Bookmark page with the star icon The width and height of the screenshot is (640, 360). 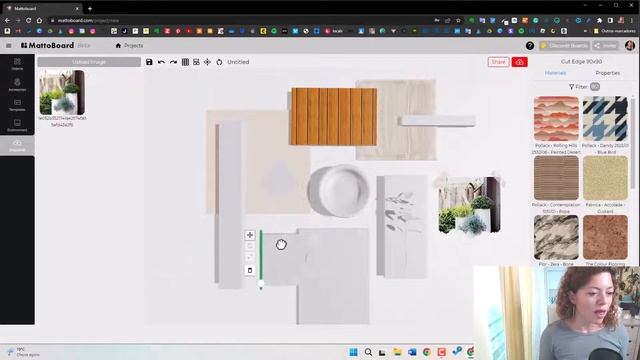tap(458, 20)
